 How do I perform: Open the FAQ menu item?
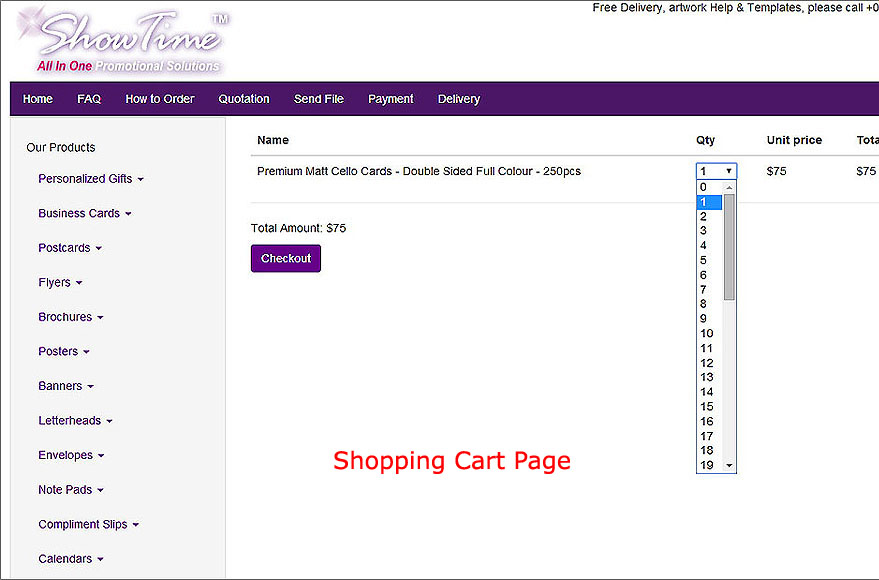[x=89, y=99]
